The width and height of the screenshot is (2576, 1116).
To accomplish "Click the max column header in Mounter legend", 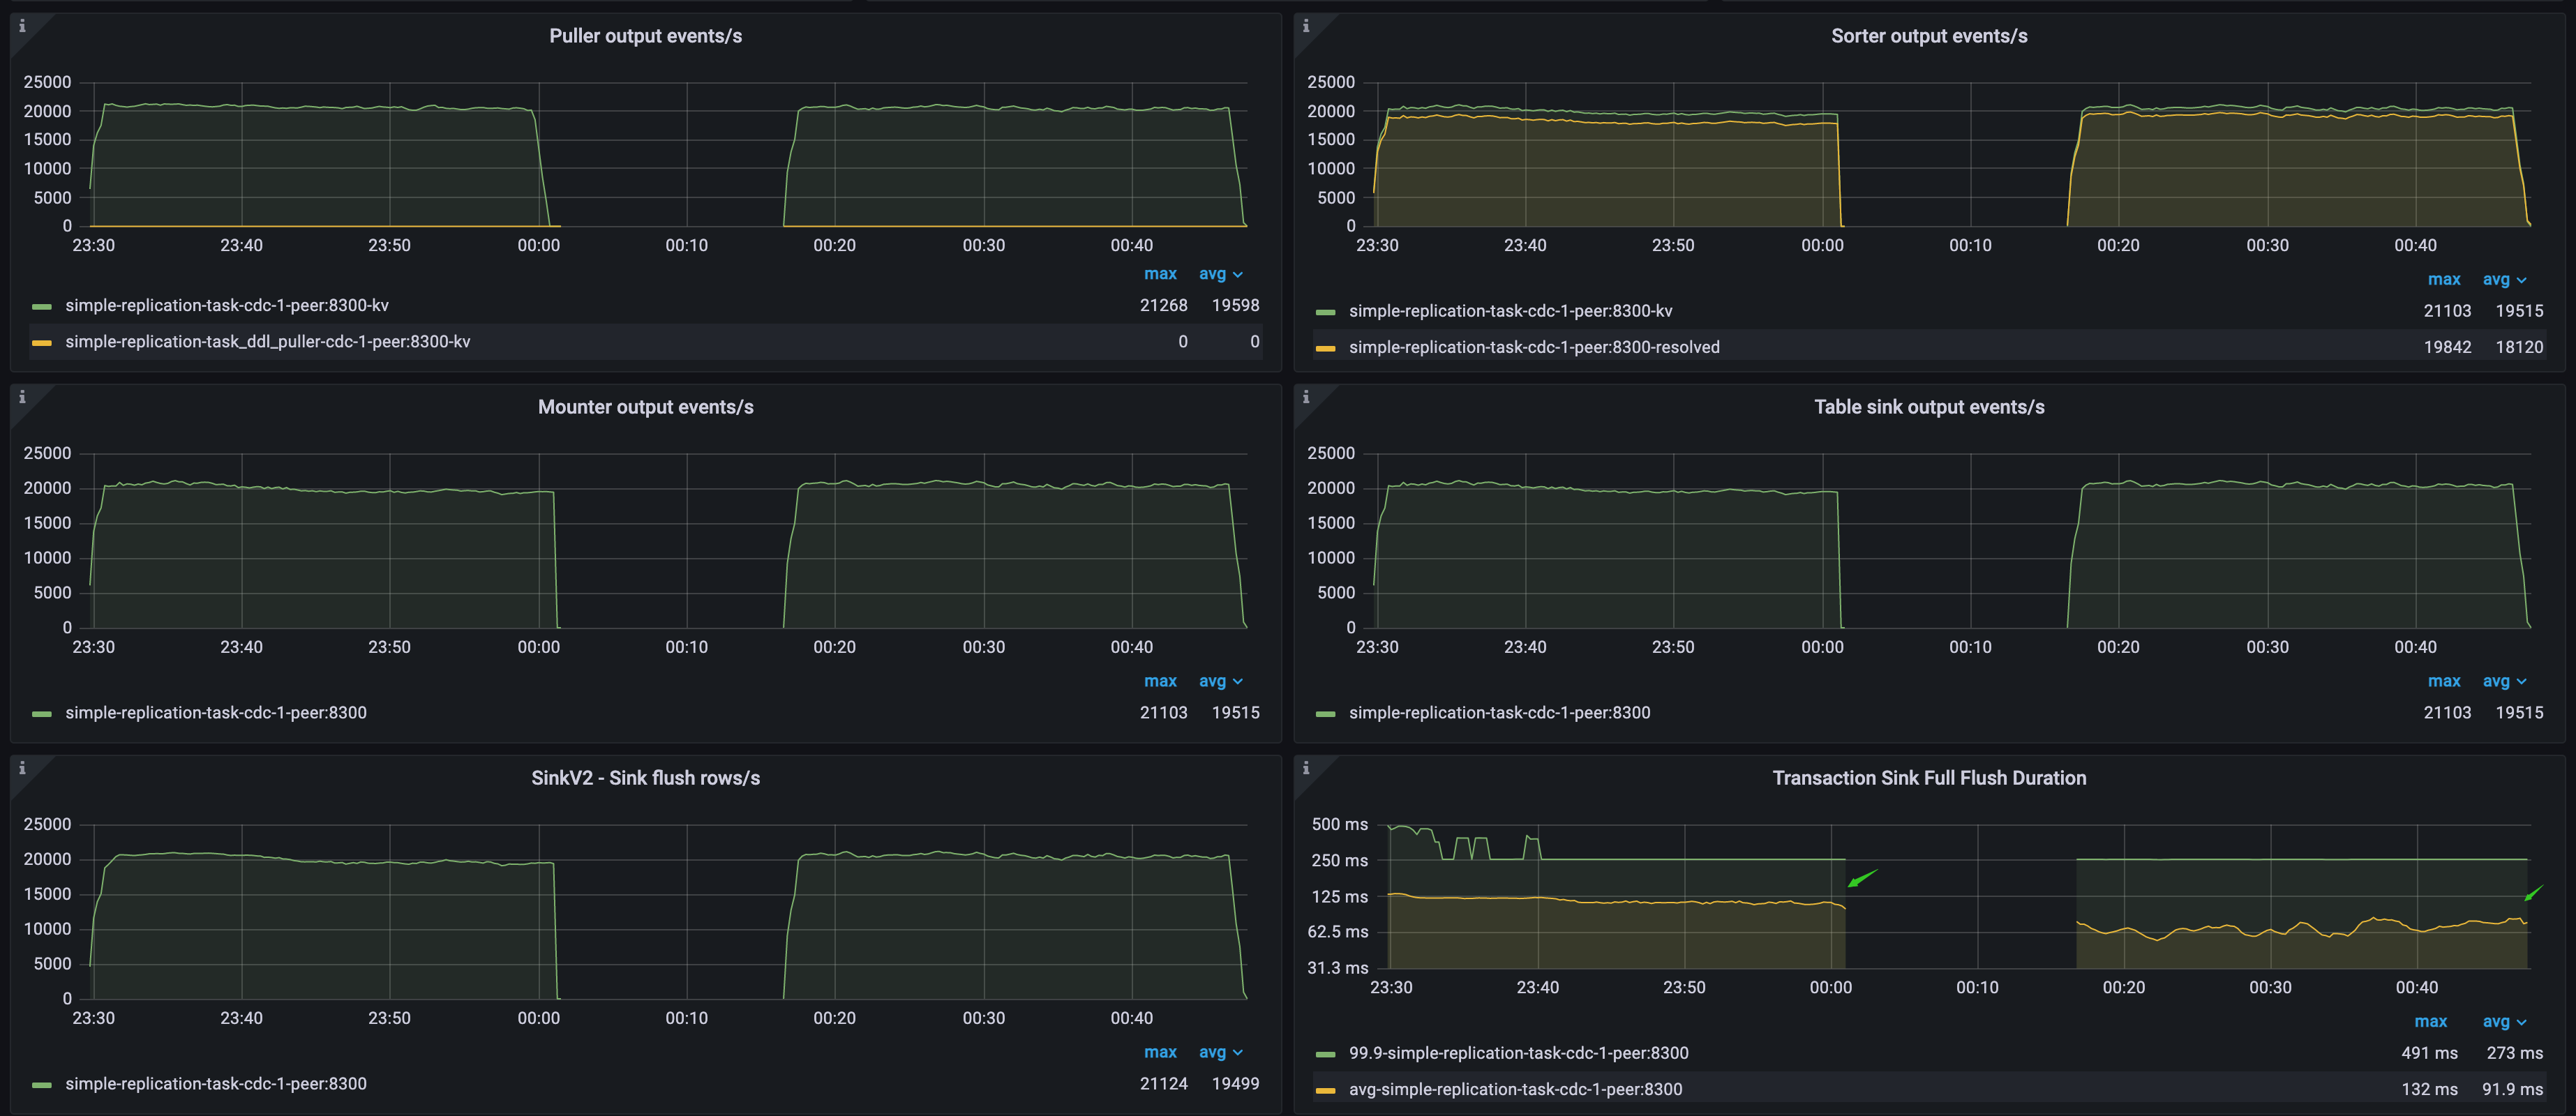I will 1160,681.
